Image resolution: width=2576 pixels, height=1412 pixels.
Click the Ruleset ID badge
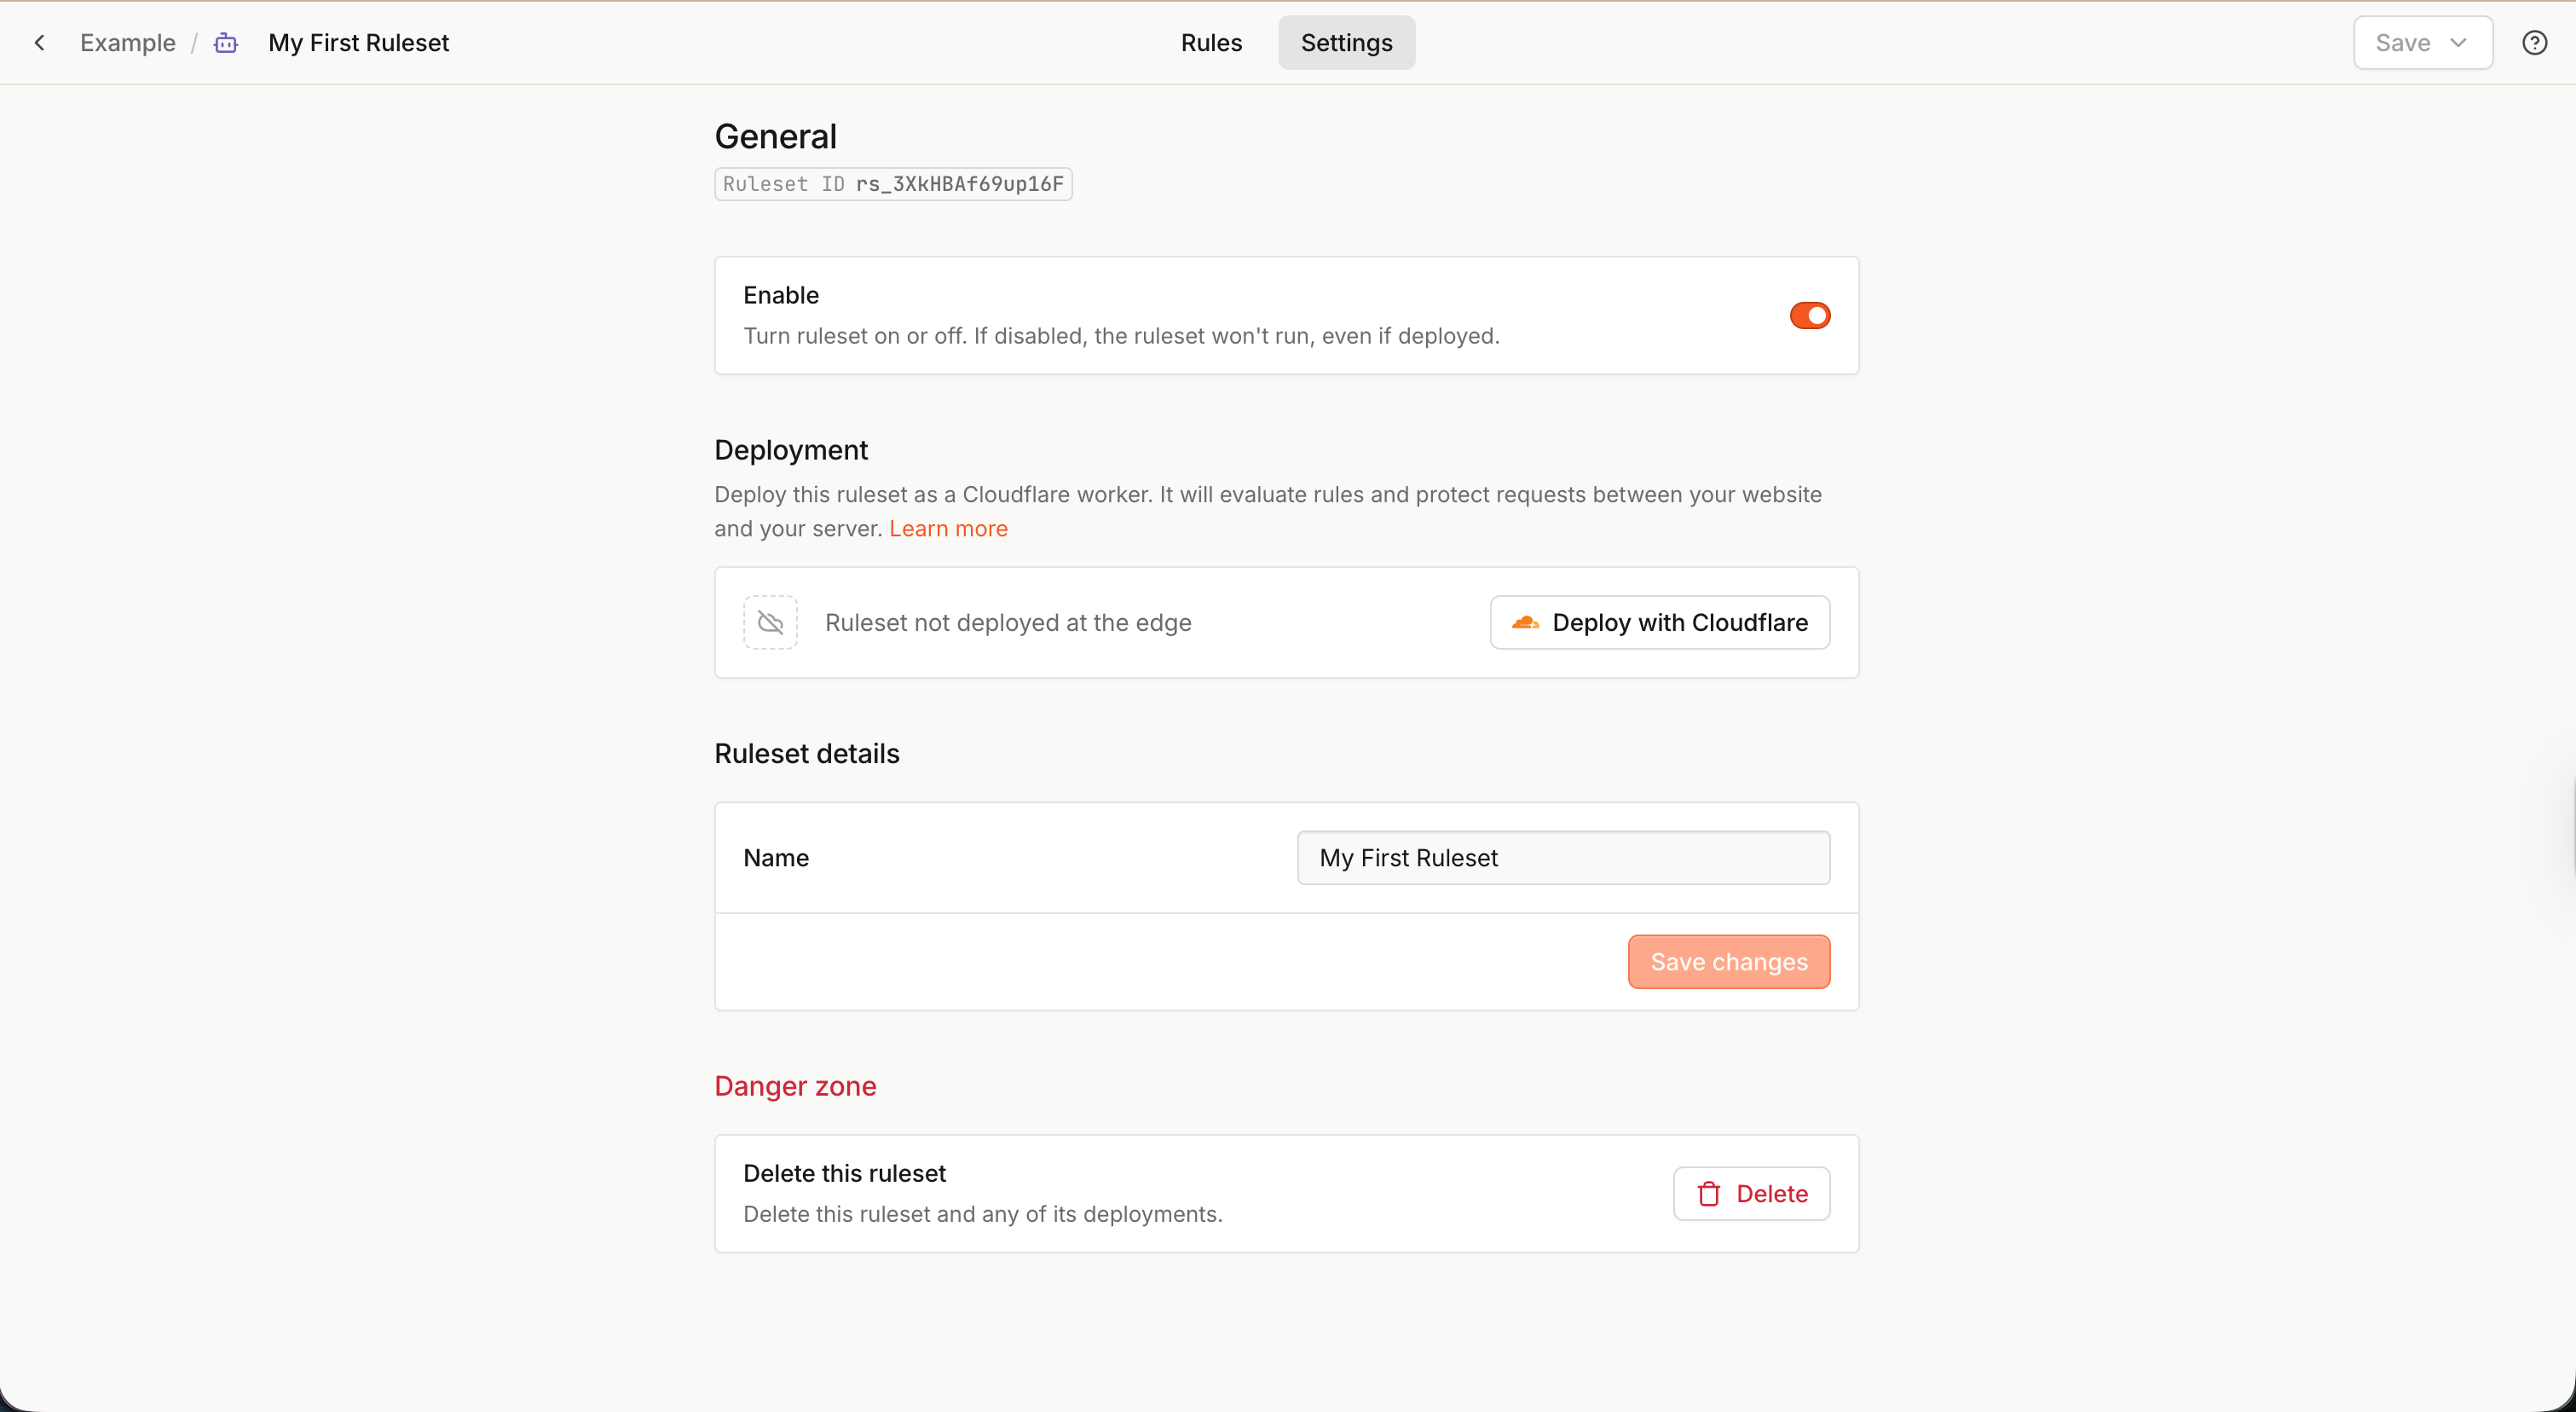coord(893,184)
